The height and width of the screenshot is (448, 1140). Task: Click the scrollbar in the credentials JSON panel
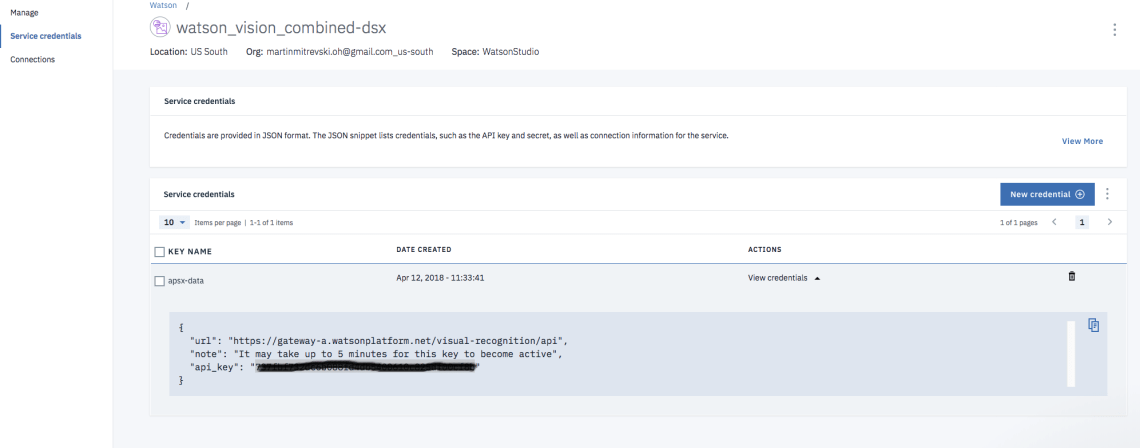click(x=1071, y=352)
